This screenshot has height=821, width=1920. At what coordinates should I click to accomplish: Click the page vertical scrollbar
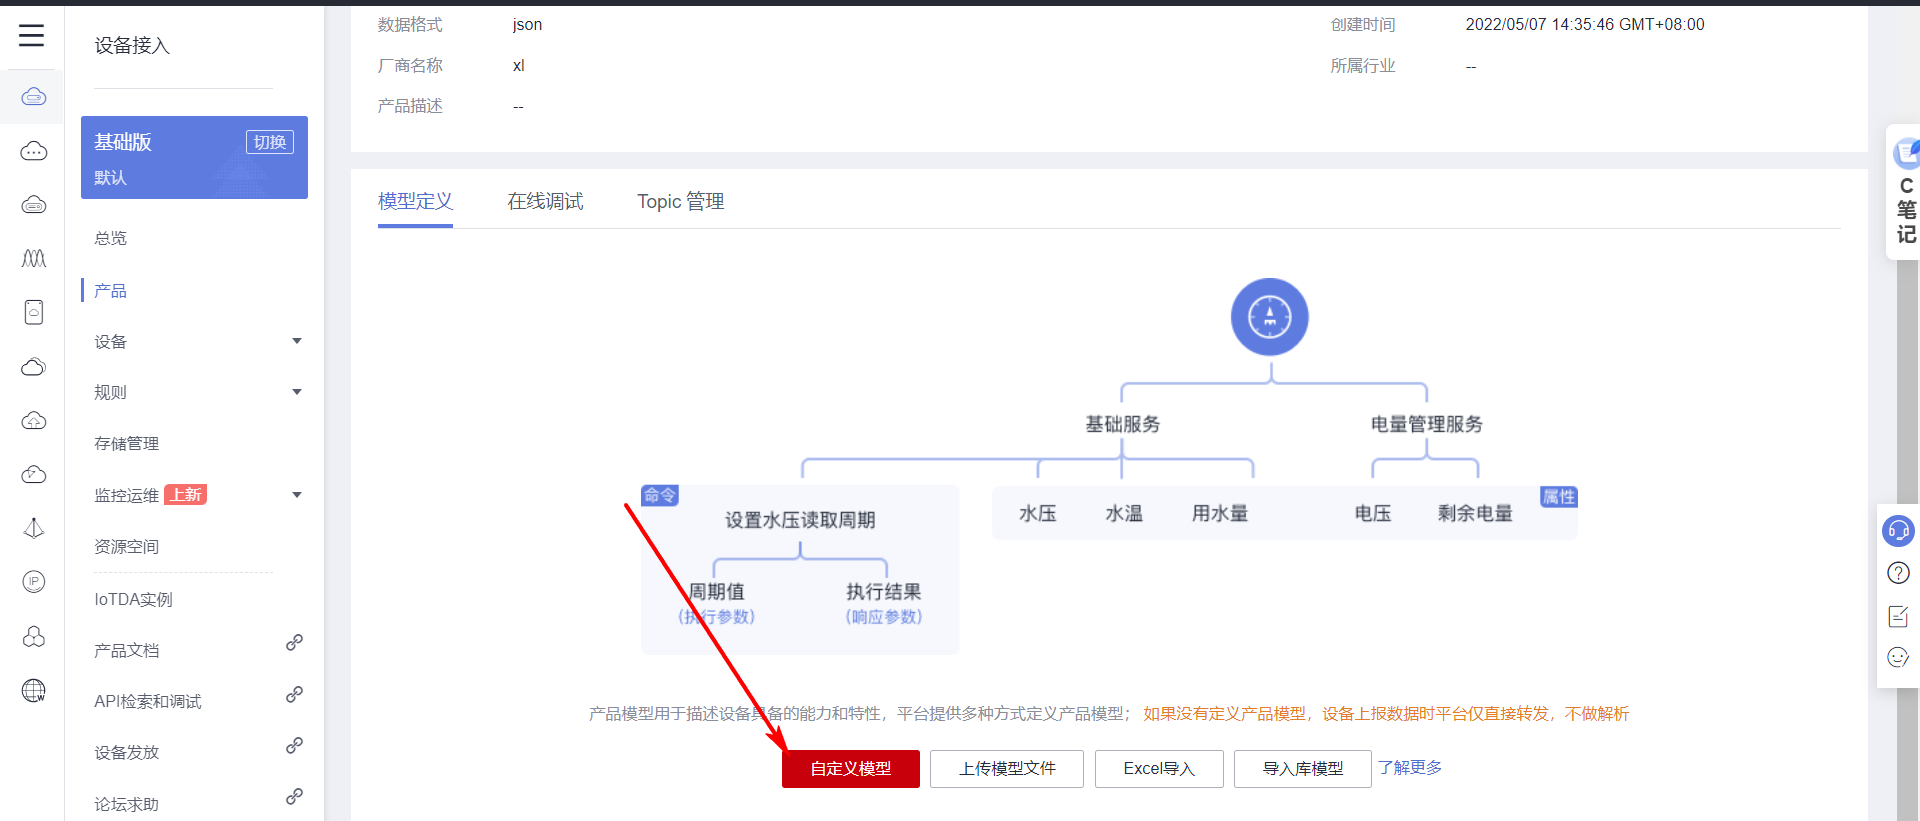pos(1908,540)
